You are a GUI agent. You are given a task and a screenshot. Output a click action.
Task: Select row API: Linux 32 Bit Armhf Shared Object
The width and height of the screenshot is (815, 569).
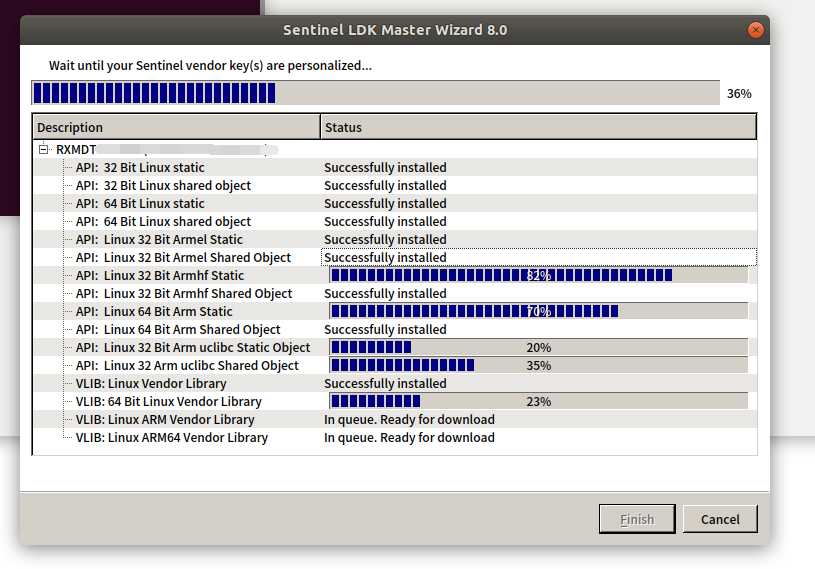(x=395, y=294)
